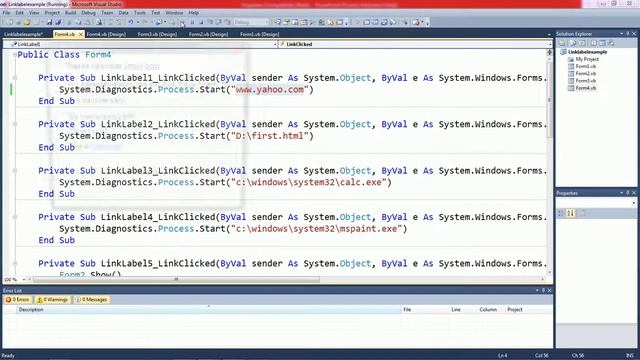Collapse the Public Class Form4 outline
Viewport: 640px width, 360px height.
(15, 54)
